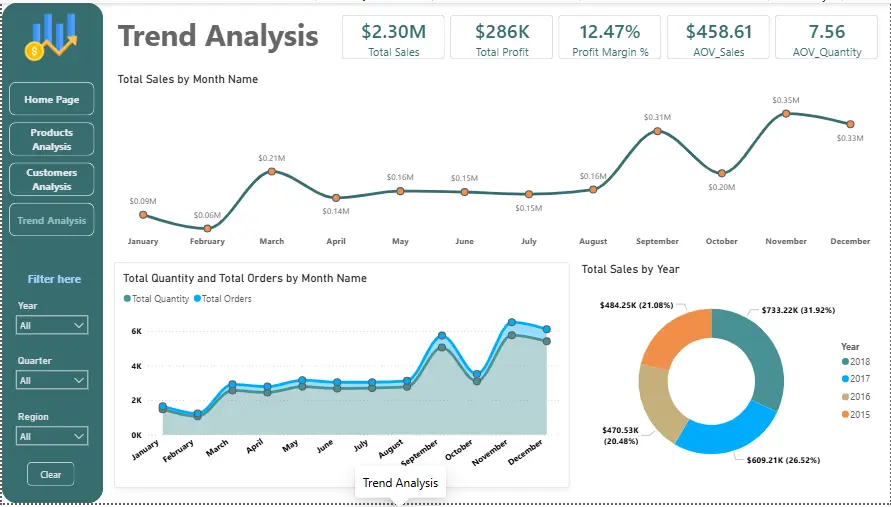Select 2018 in the Year legend
The width and height of the screenshot is (891, 507).
pos(856,361)
